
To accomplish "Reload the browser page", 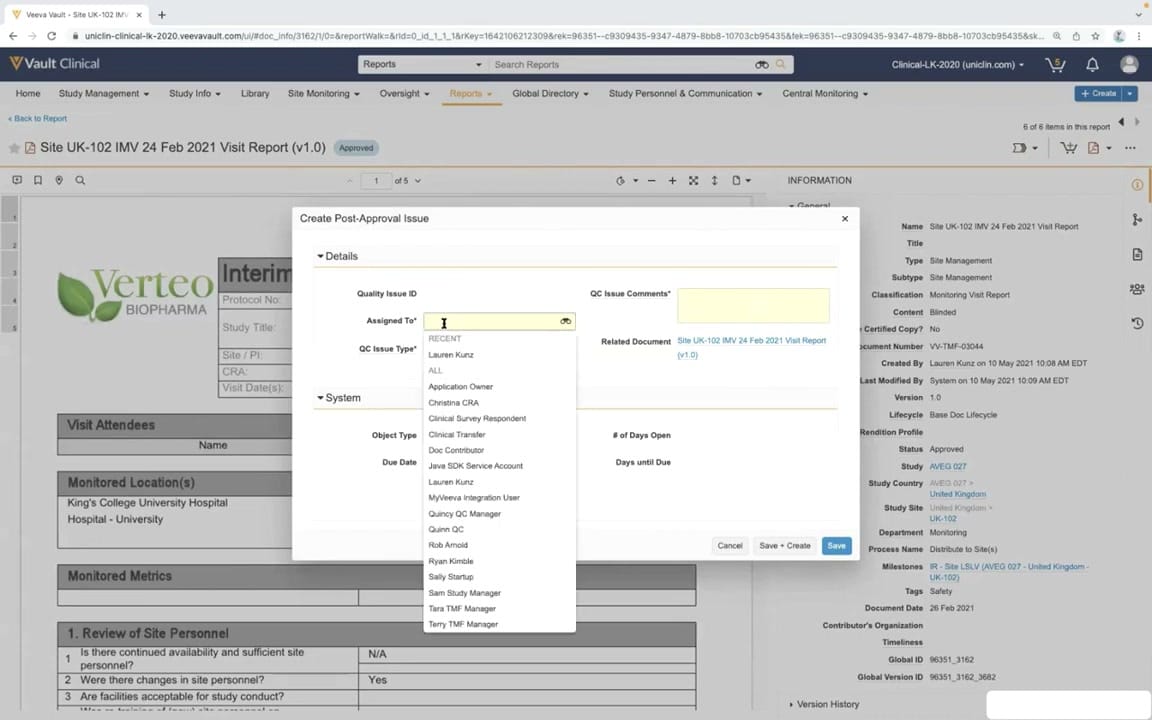I will pos(51,35).
